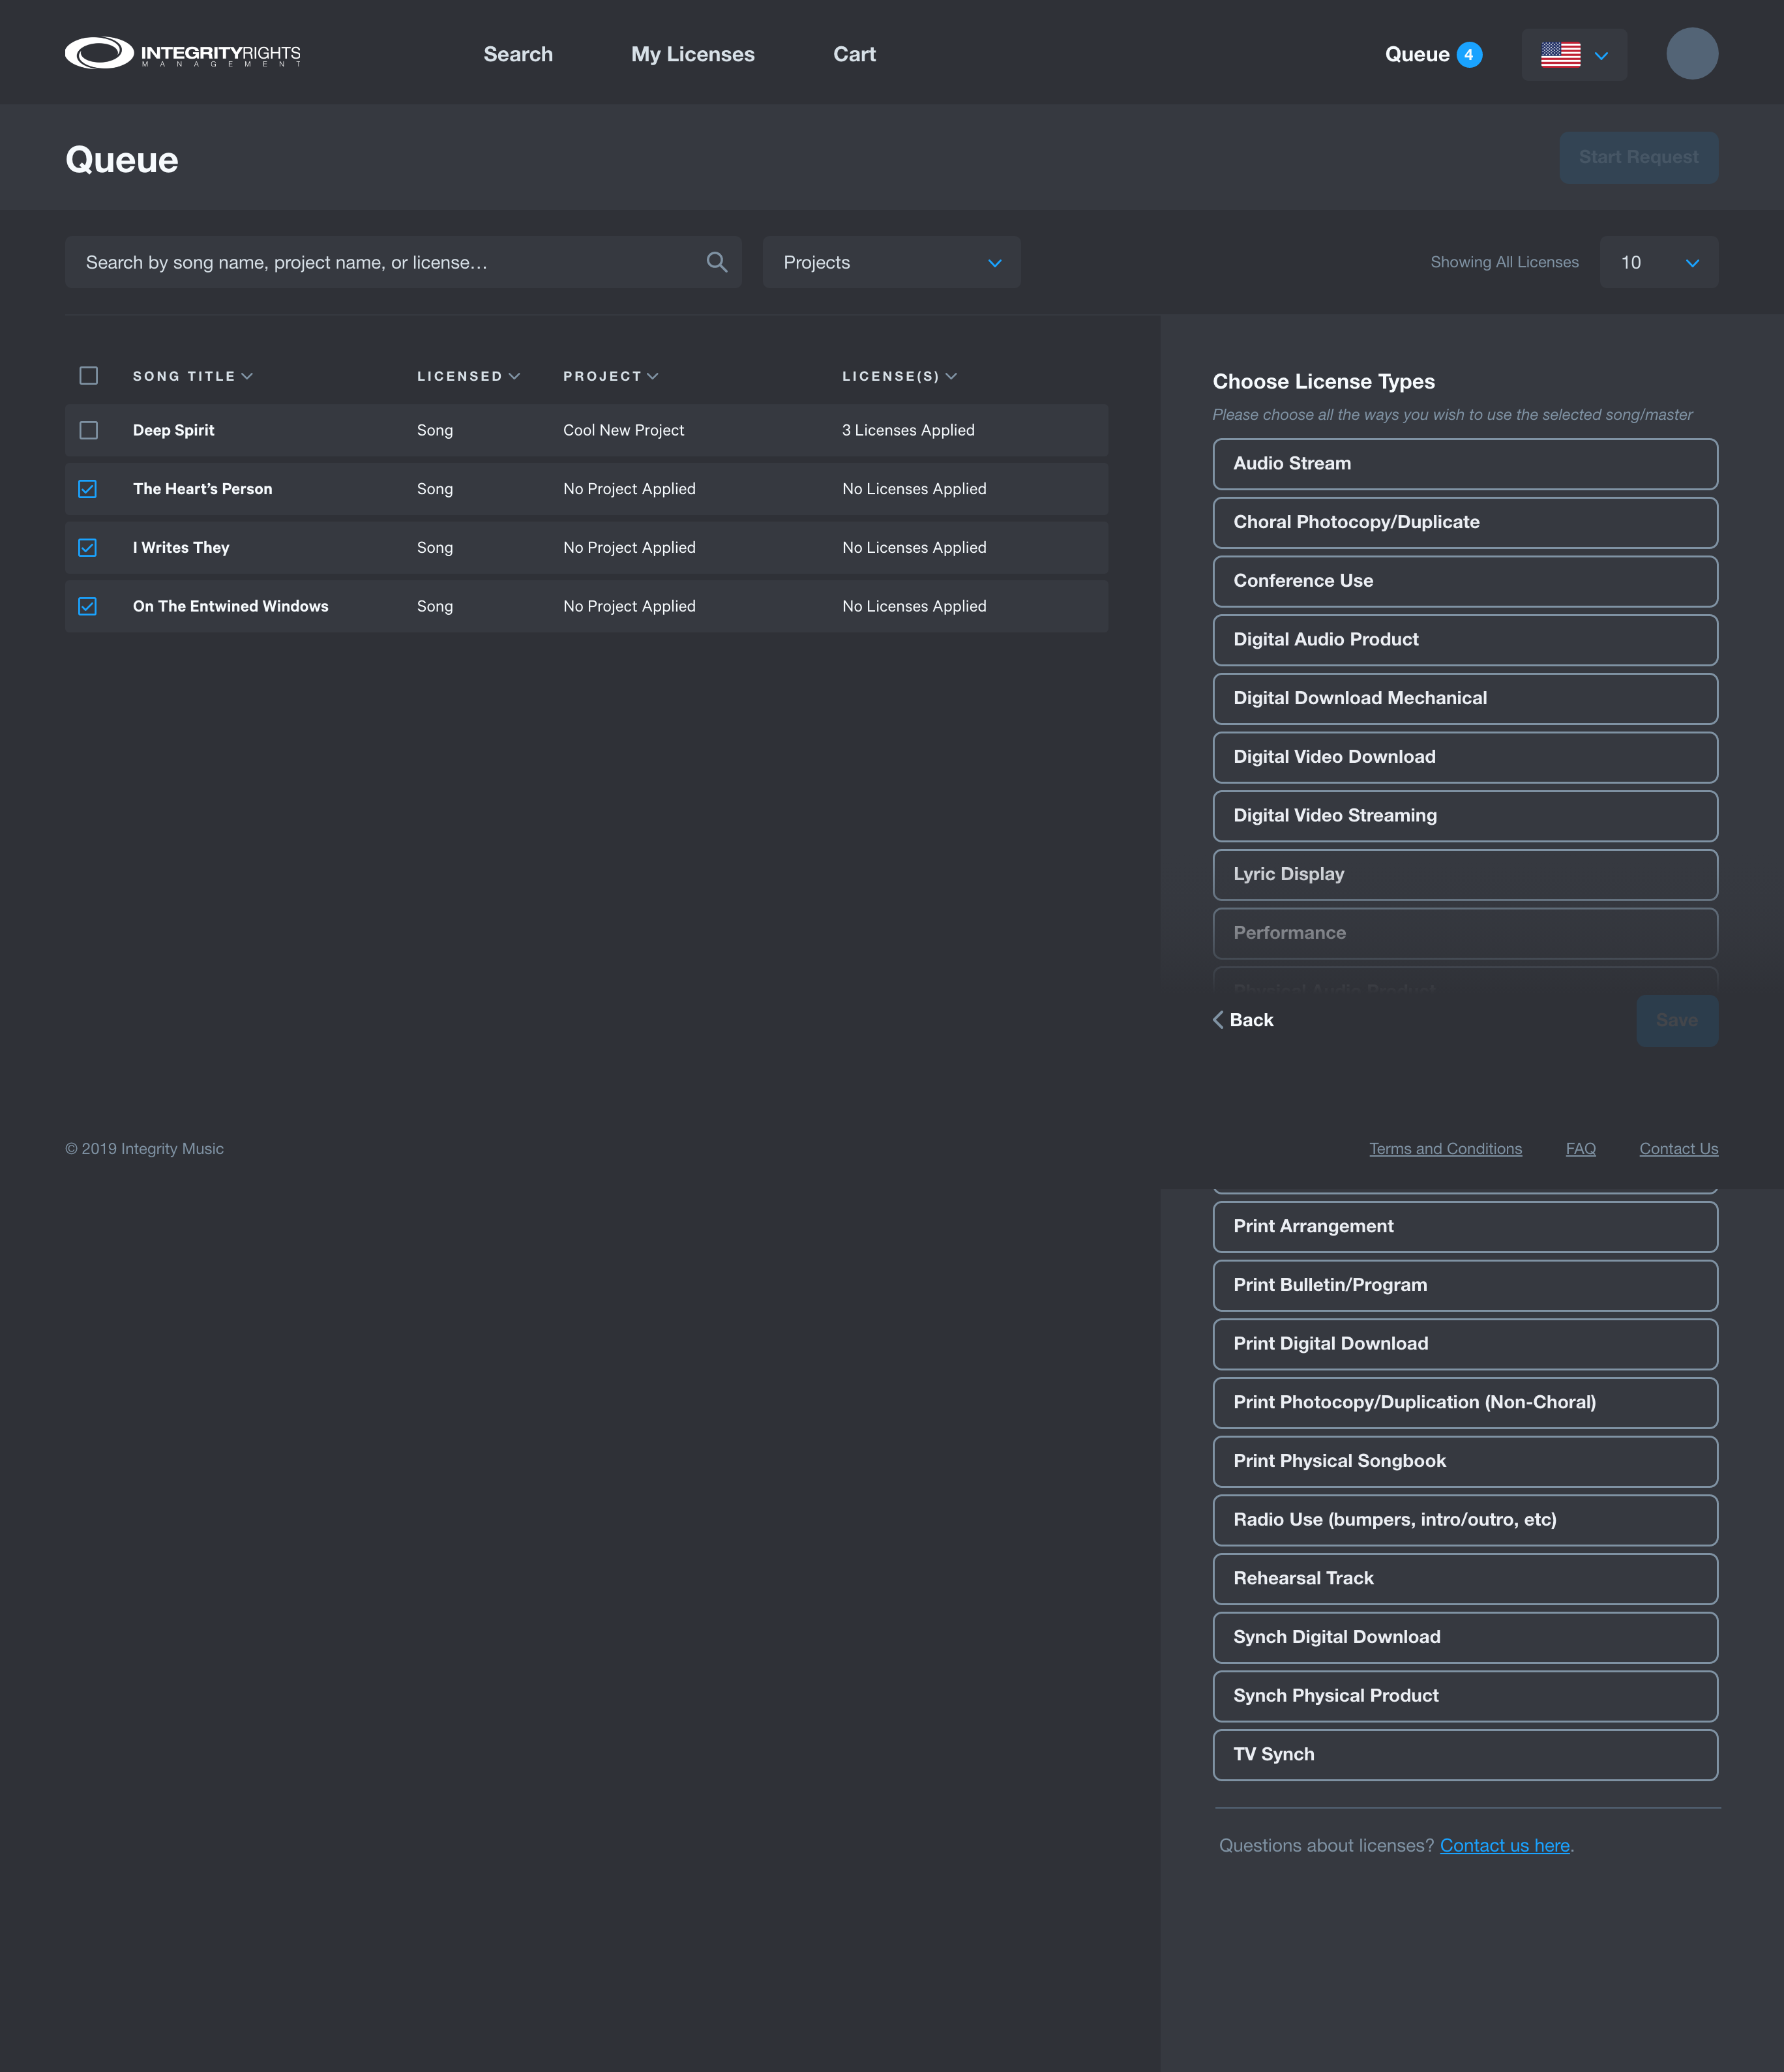The image size is (1784, 2072).
Task: Toggle the select-all checkbox in header
Action: pos(88,376)
